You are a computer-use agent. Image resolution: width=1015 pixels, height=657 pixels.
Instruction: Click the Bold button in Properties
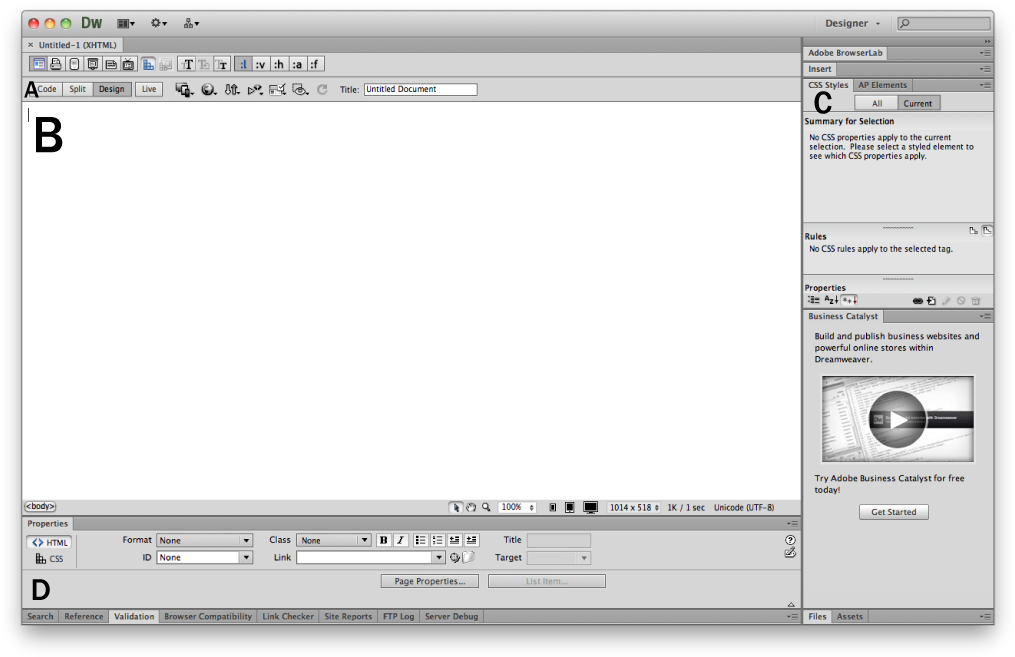coord(383,540)
